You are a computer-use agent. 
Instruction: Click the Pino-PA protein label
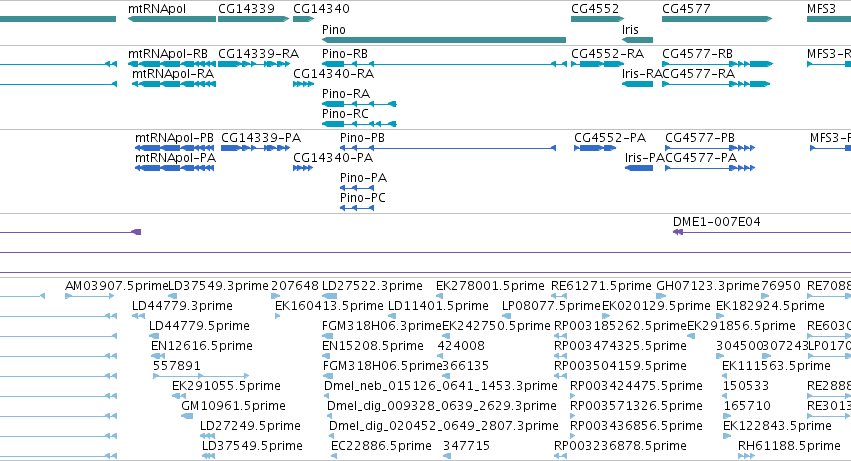click(x=363, y=178)
